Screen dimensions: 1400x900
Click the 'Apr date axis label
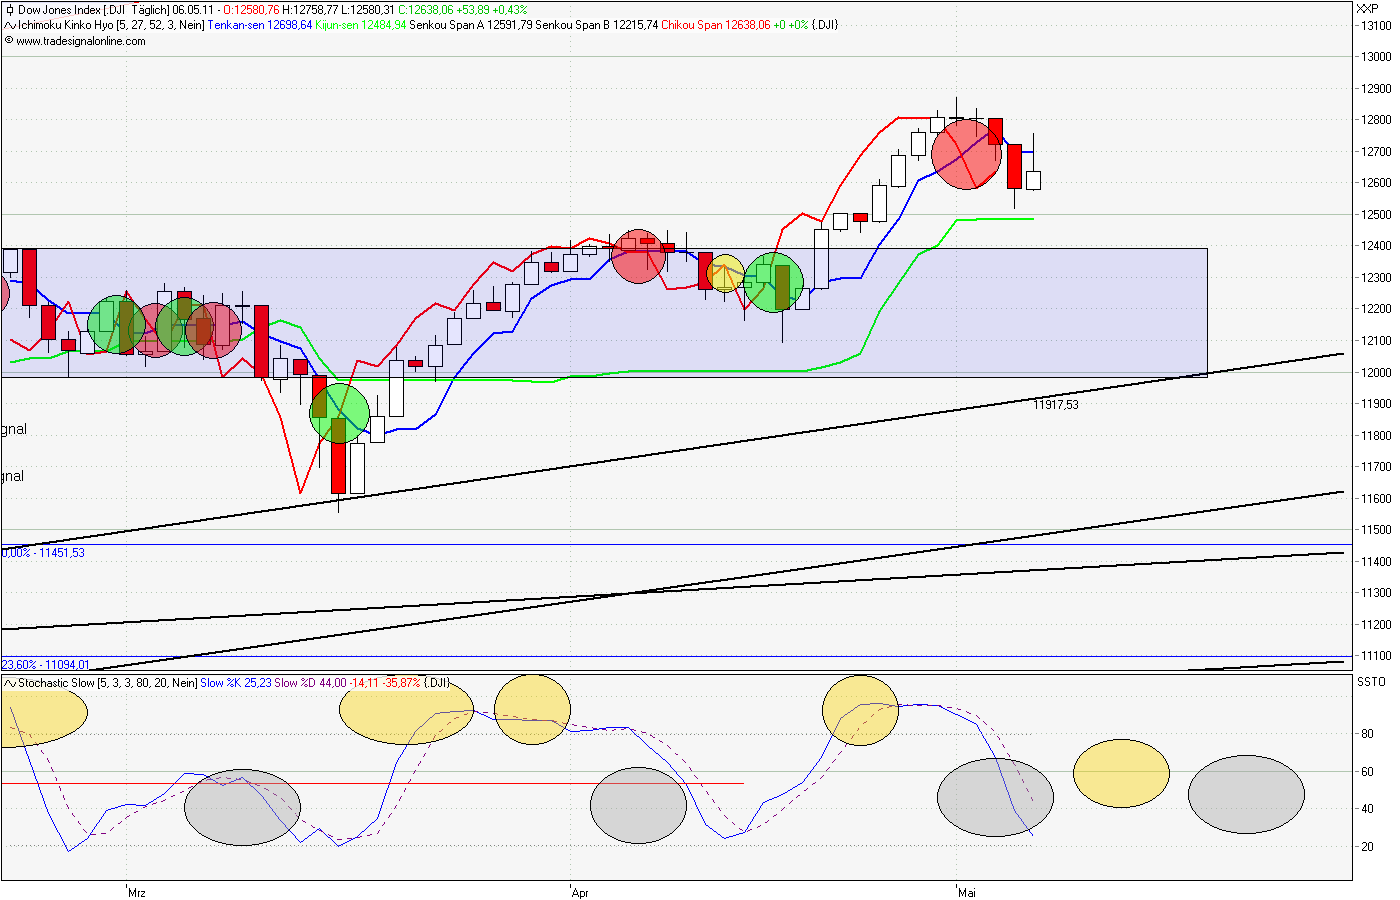(578, 893)
